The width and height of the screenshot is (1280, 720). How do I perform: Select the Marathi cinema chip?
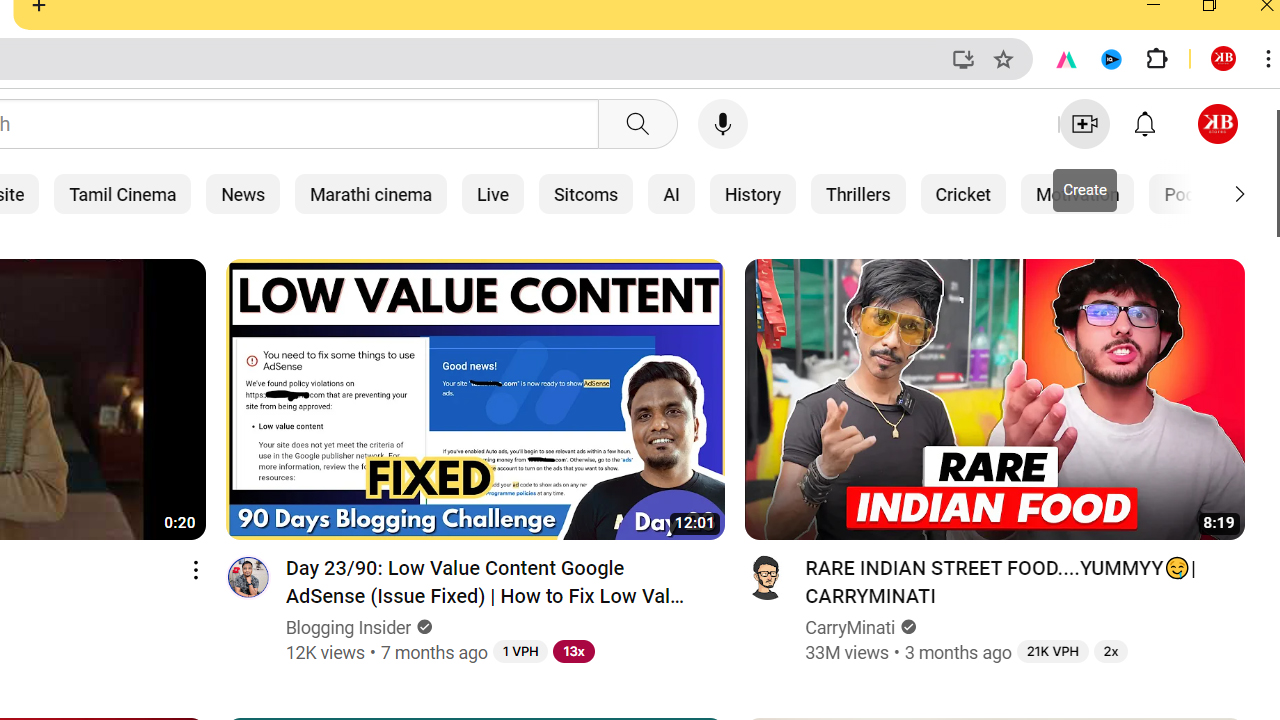(371, 194)
